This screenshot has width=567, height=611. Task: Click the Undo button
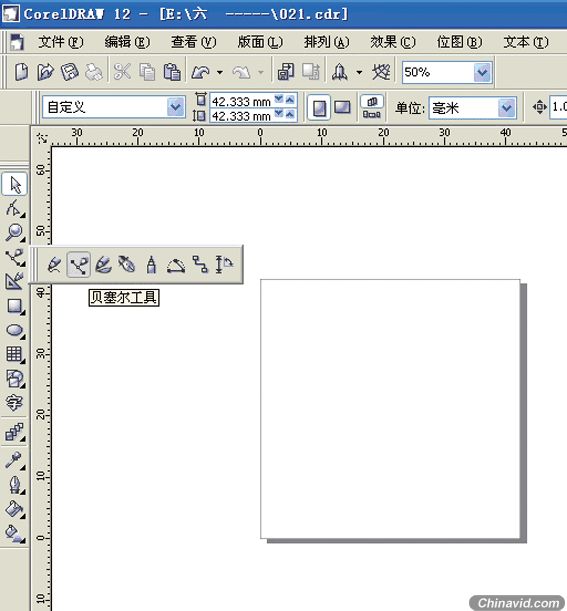click(x=201, y=72)
